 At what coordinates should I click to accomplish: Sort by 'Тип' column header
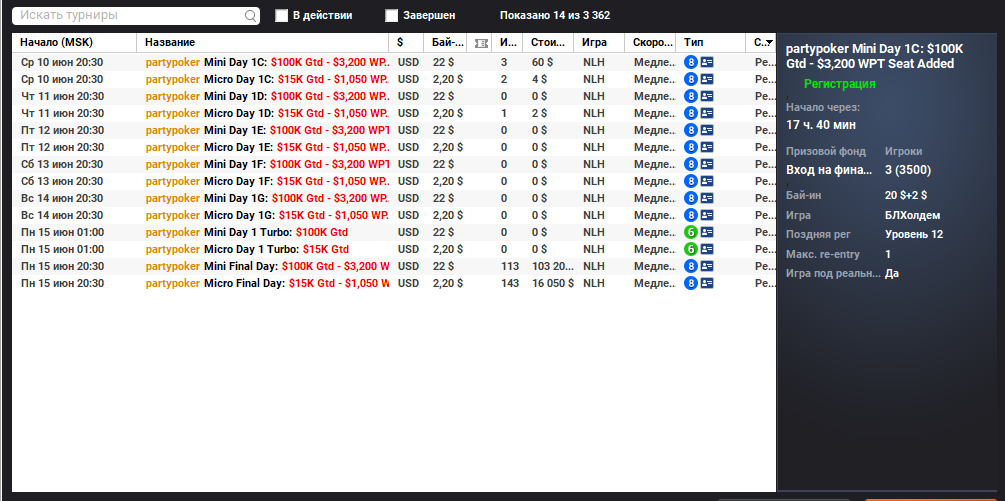(x=710, y=43)
